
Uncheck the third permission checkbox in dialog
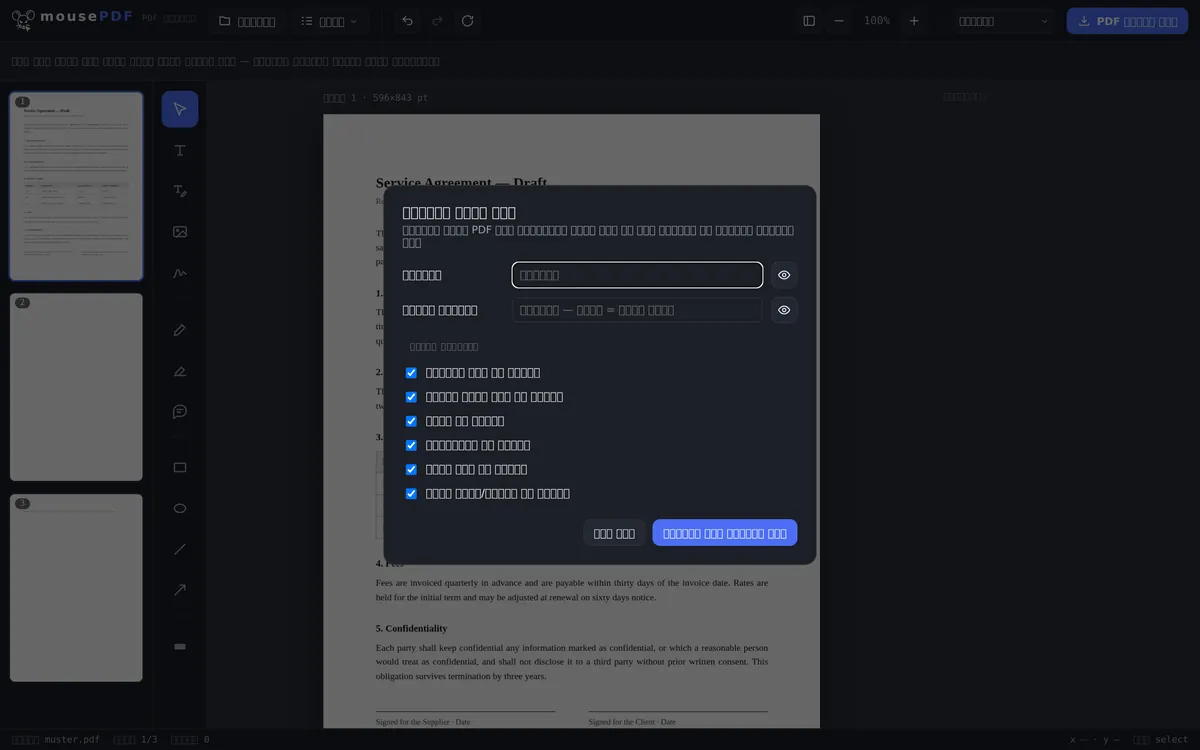point(411,421)
